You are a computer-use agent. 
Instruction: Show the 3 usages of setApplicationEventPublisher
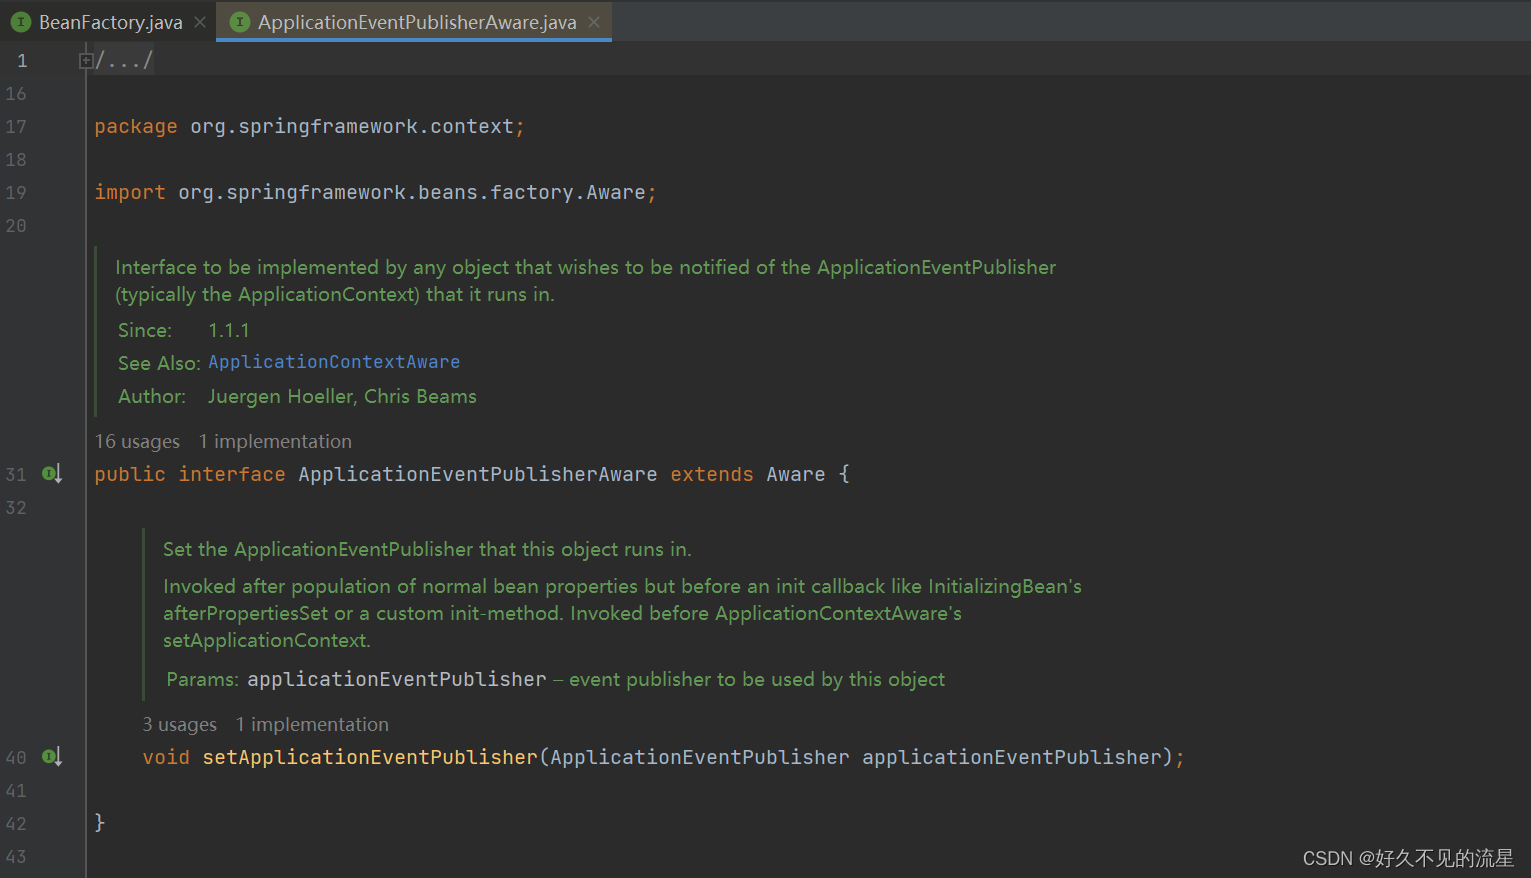(179, 724)
